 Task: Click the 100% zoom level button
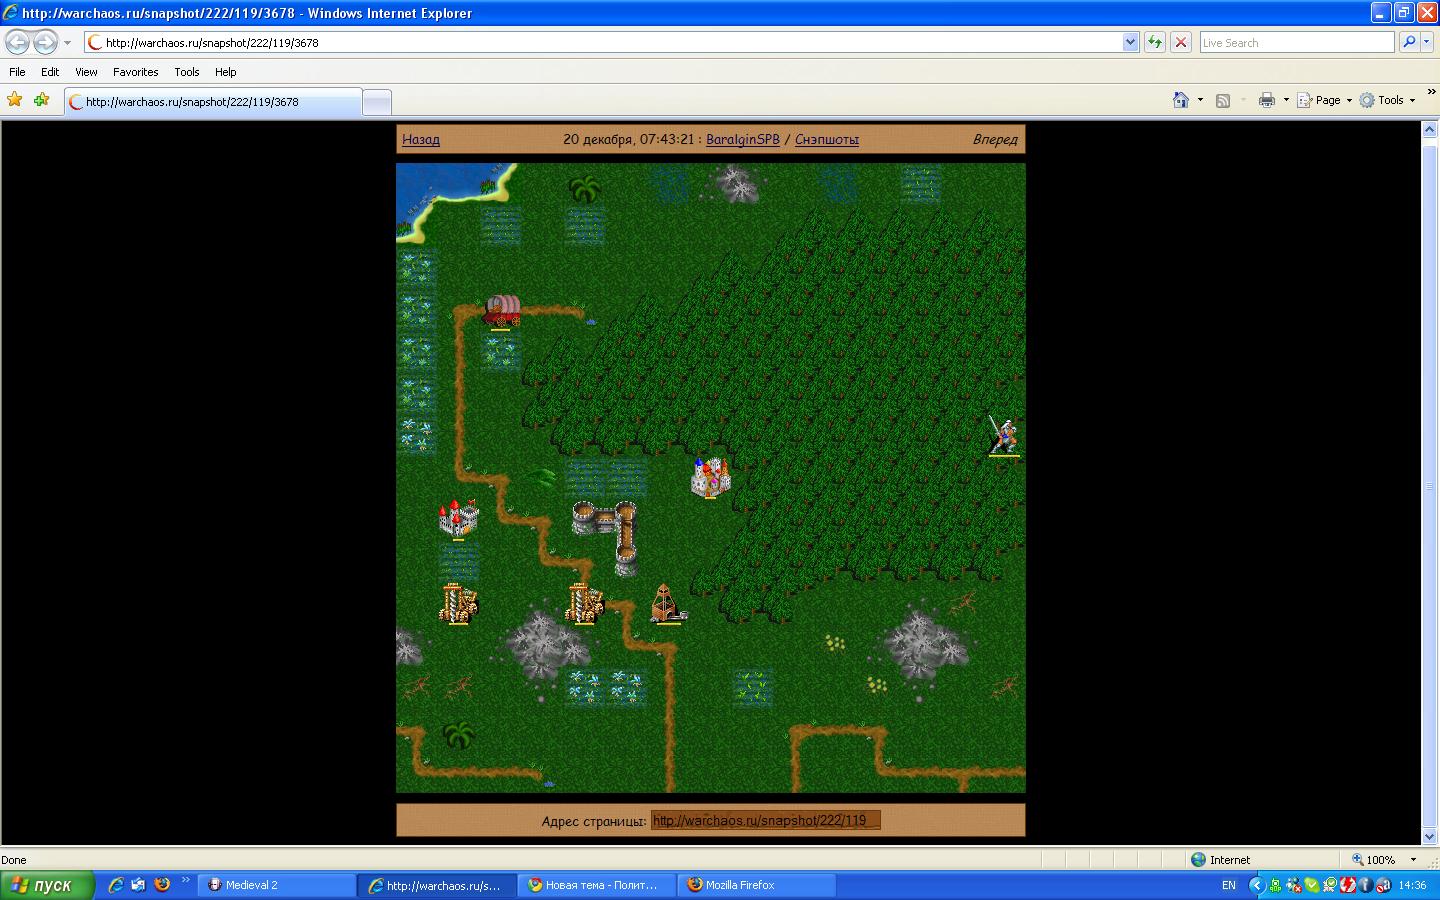(1373, 860)
